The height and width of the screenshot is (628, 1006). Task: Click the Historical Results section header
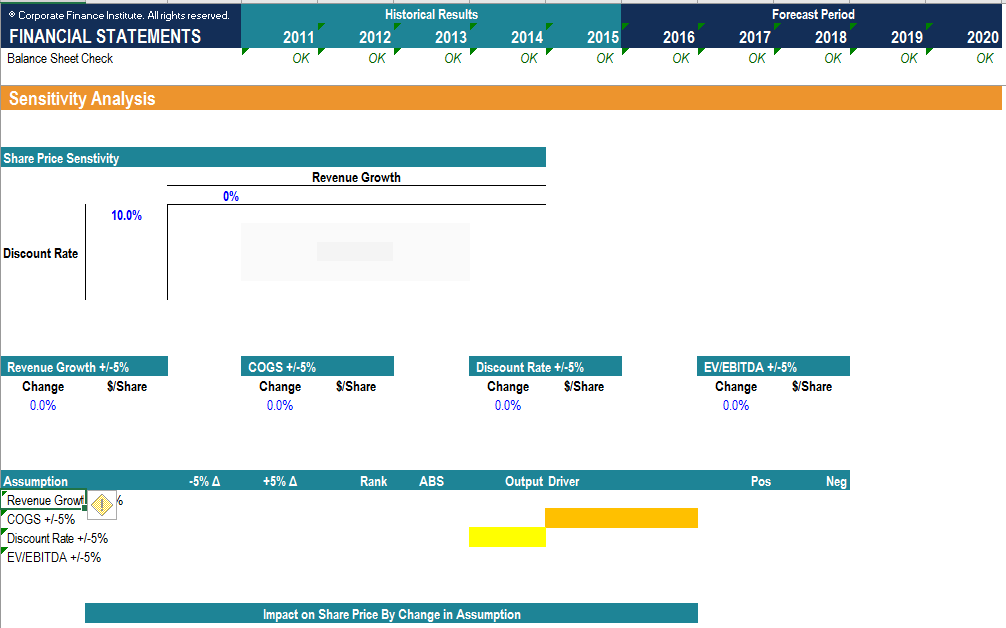pyautogui.click(x=431, y=14)
